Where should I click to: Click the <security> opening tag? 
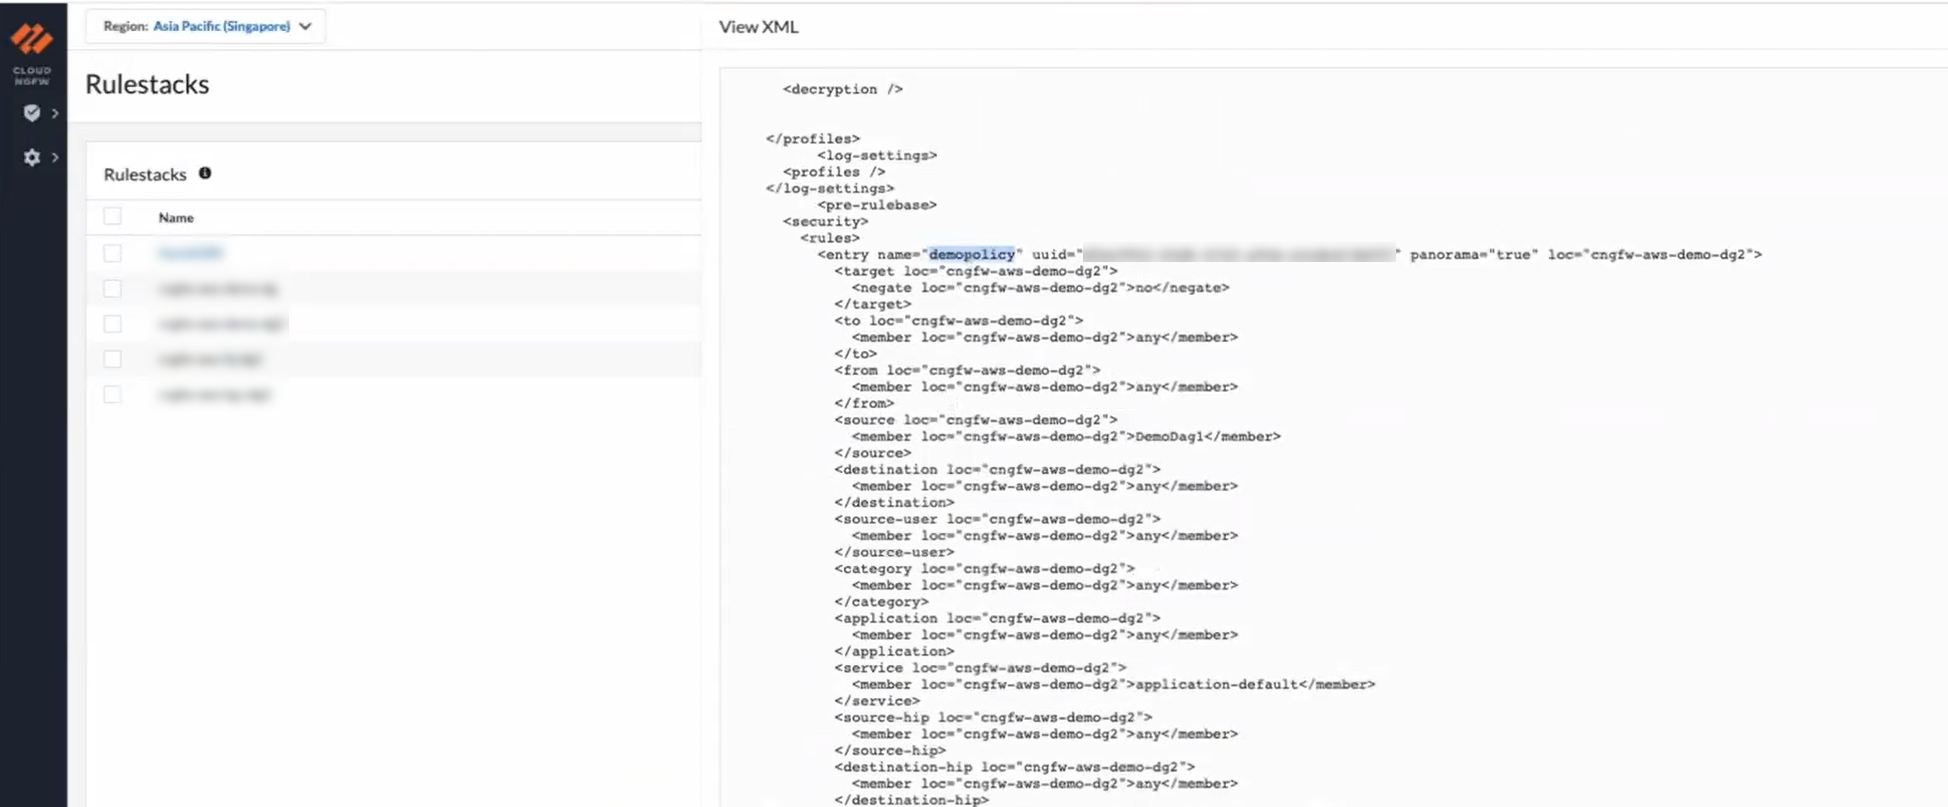pos(826,221)
